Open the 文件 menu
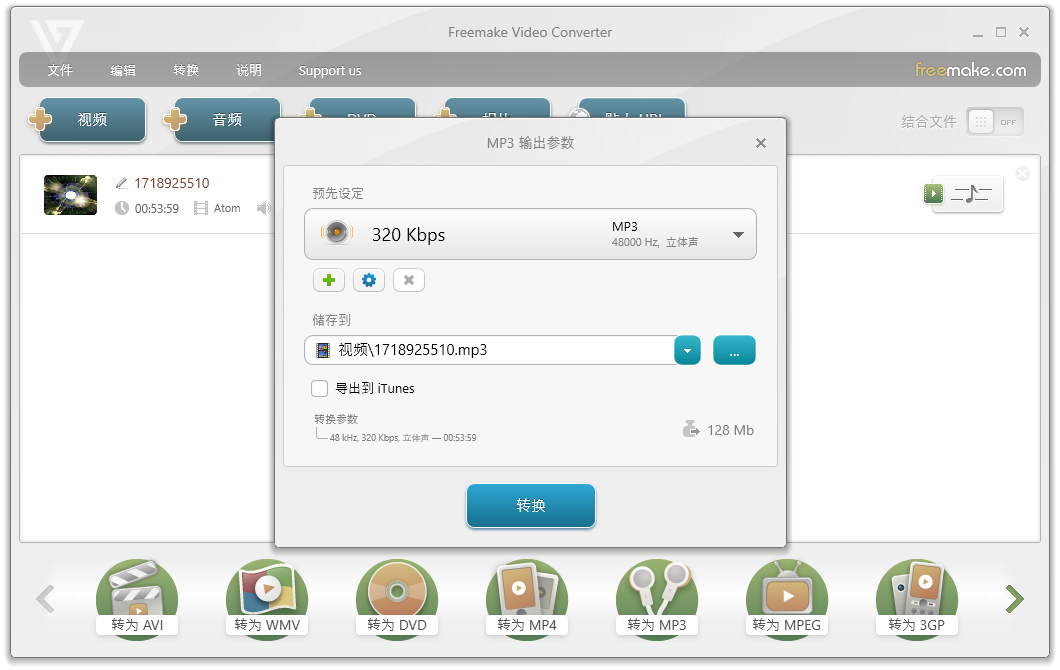The image size is (1060, 670). [x=60, y=70]
